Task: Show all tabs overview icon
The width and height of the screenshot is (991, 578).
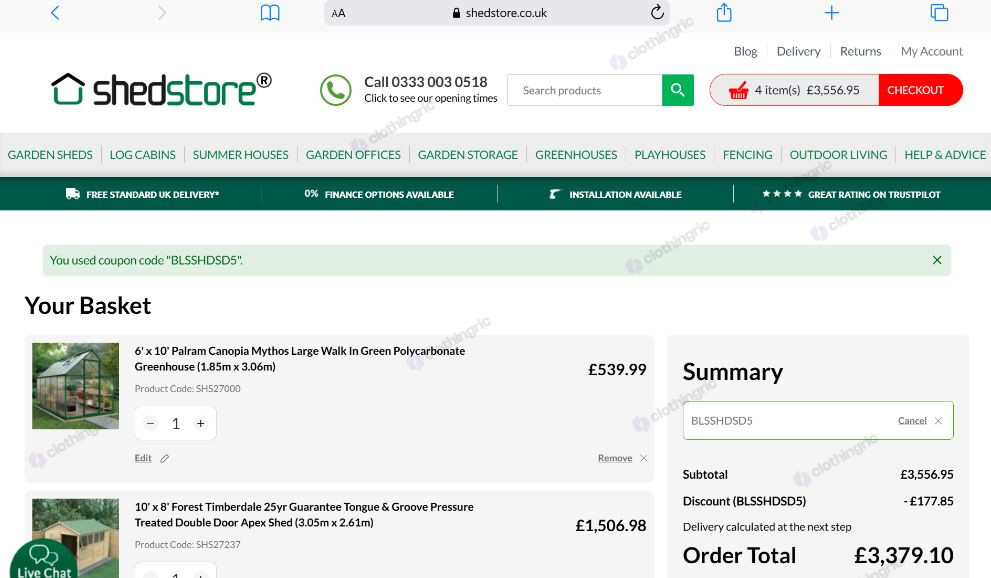Action: point(939,13)
